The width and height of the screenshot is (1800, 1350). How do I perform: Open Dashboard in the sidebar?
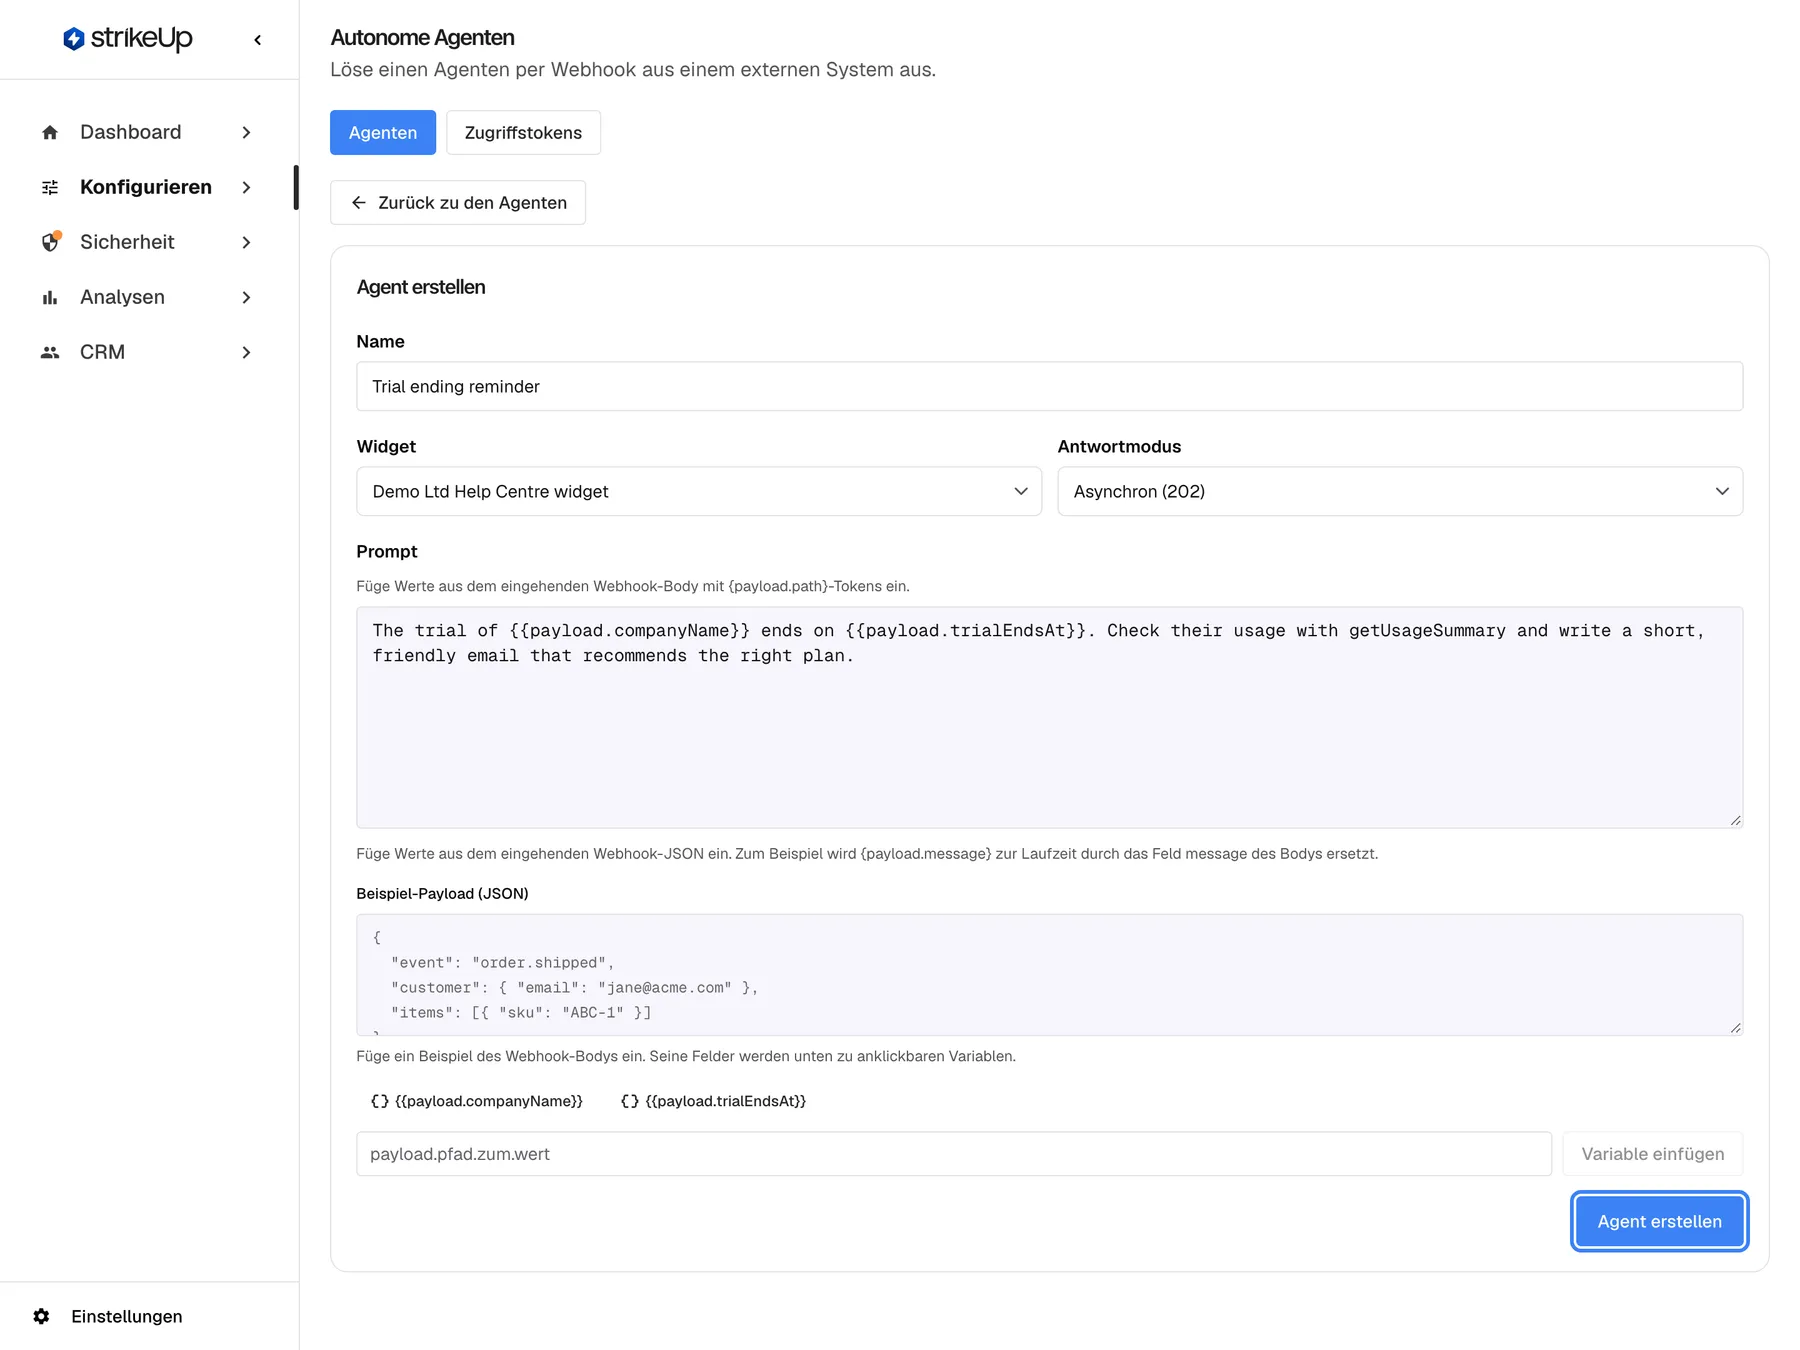click(147, 132)
